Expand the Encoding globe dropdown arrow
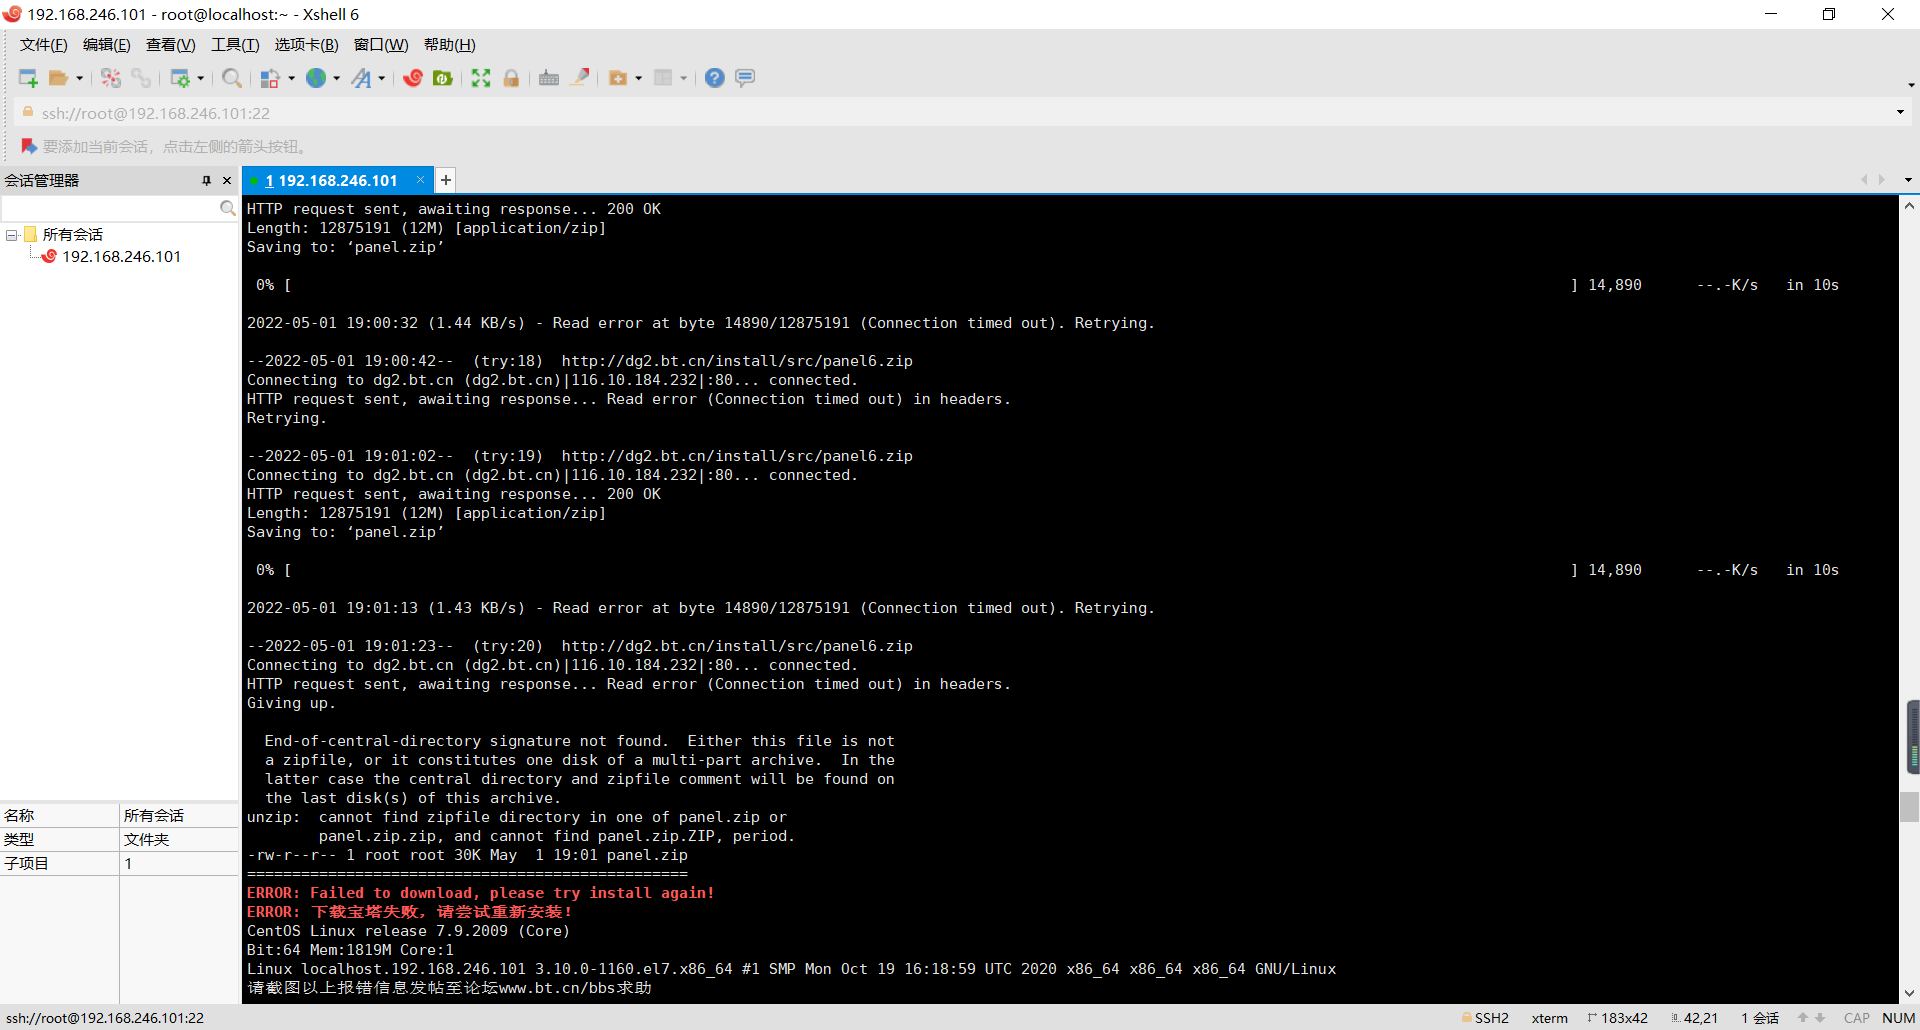 [x=337, y=78]
